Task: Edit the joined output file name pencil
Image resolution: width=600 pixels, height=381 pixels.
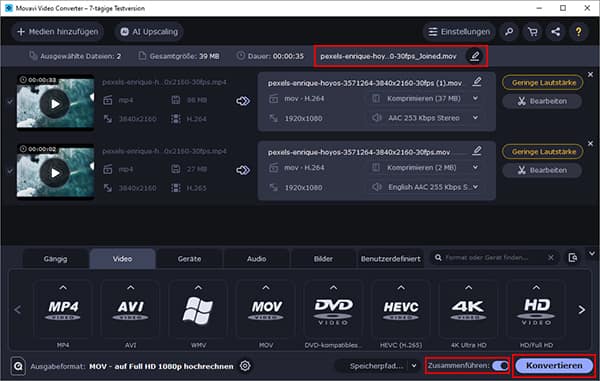Action: pyautogui.click(x=475, y=56)
